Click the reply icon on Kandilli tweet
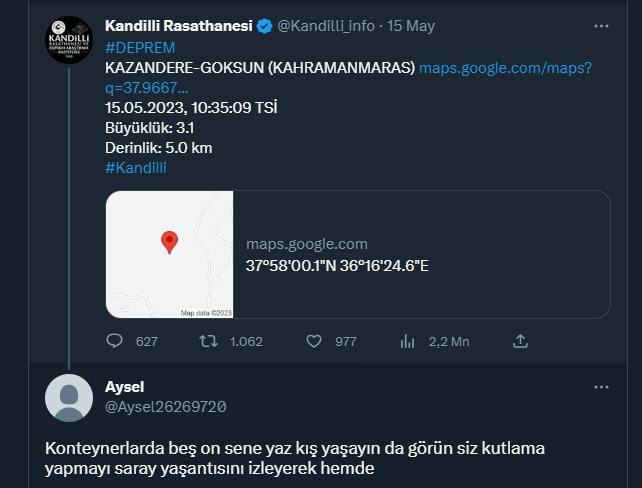Image resolution: width=642 pixels, height=488 pixels. 114,341
